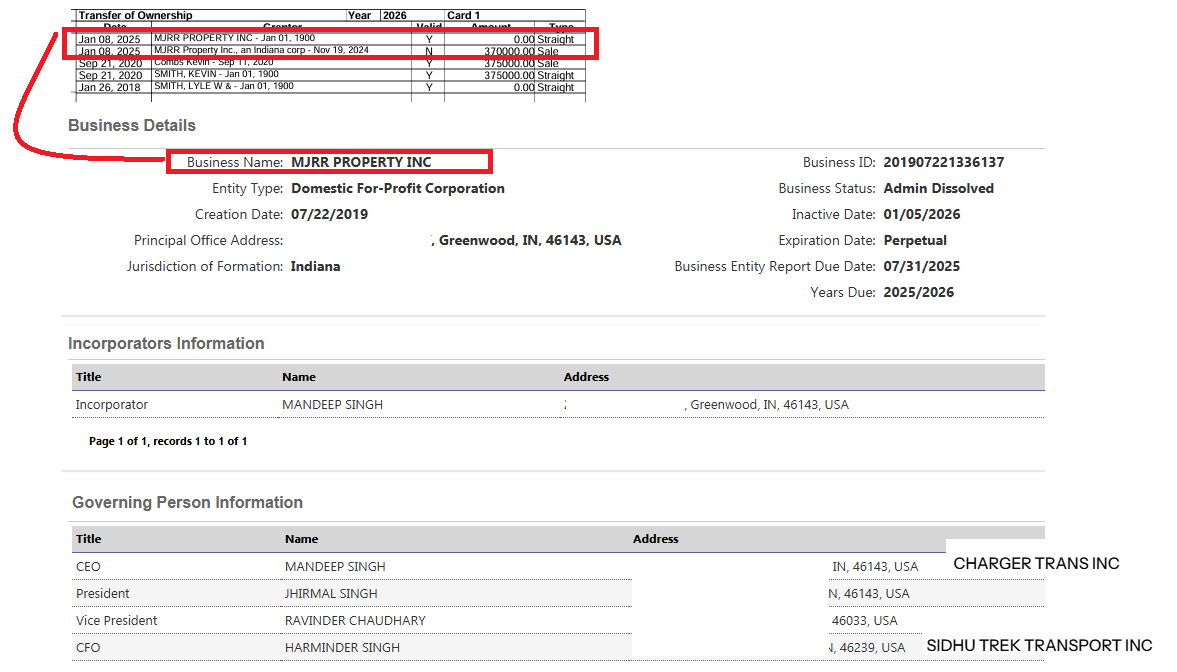1177x672 pixels.
Task: Click CEO address IN, 46143, USA
Action: click(x=875, y=567)
